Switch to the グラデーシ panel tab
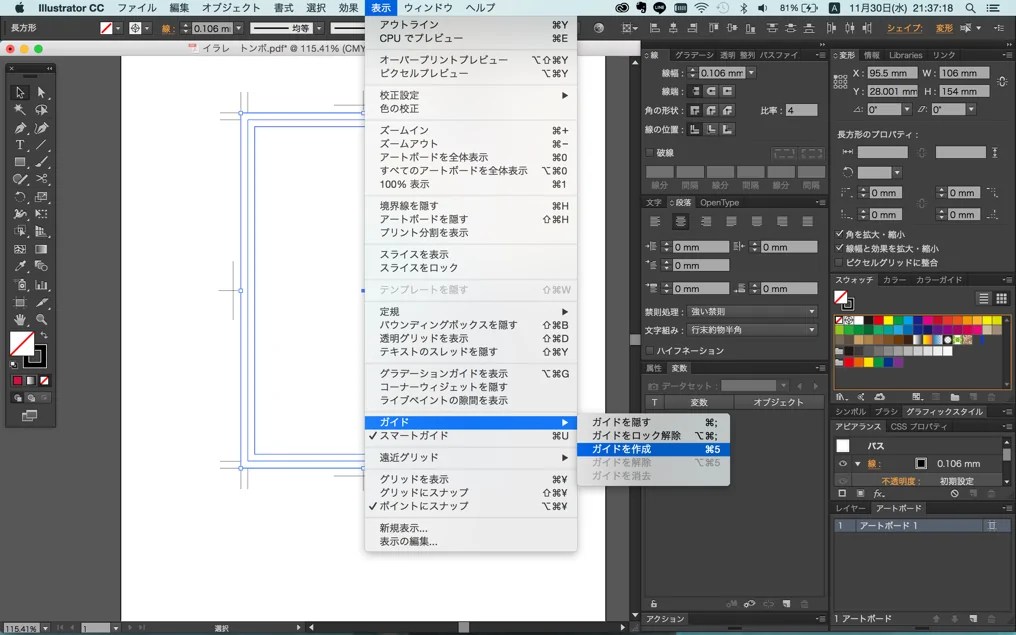Viewport: 1016px width, 635px height. coord(693,55)
